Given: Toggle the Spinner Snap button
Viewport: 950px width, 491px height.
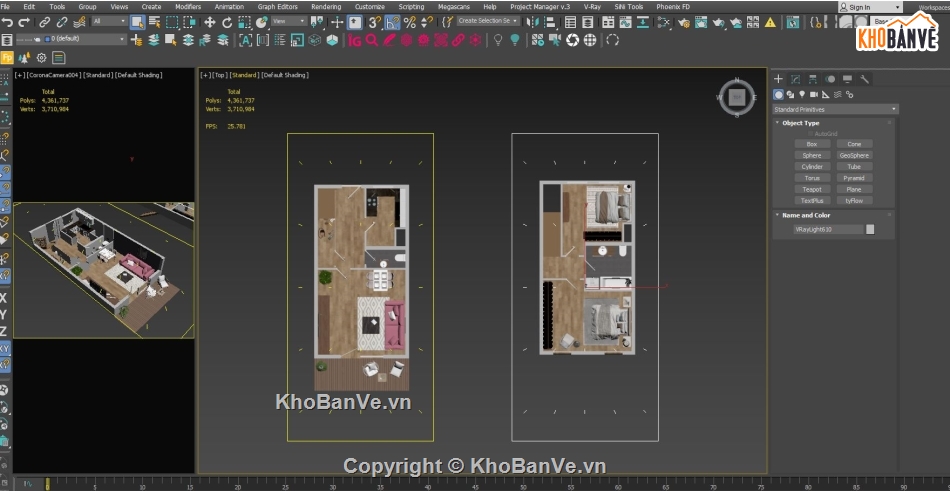Looking at the screenshot, I should click(x=427, y=22).
